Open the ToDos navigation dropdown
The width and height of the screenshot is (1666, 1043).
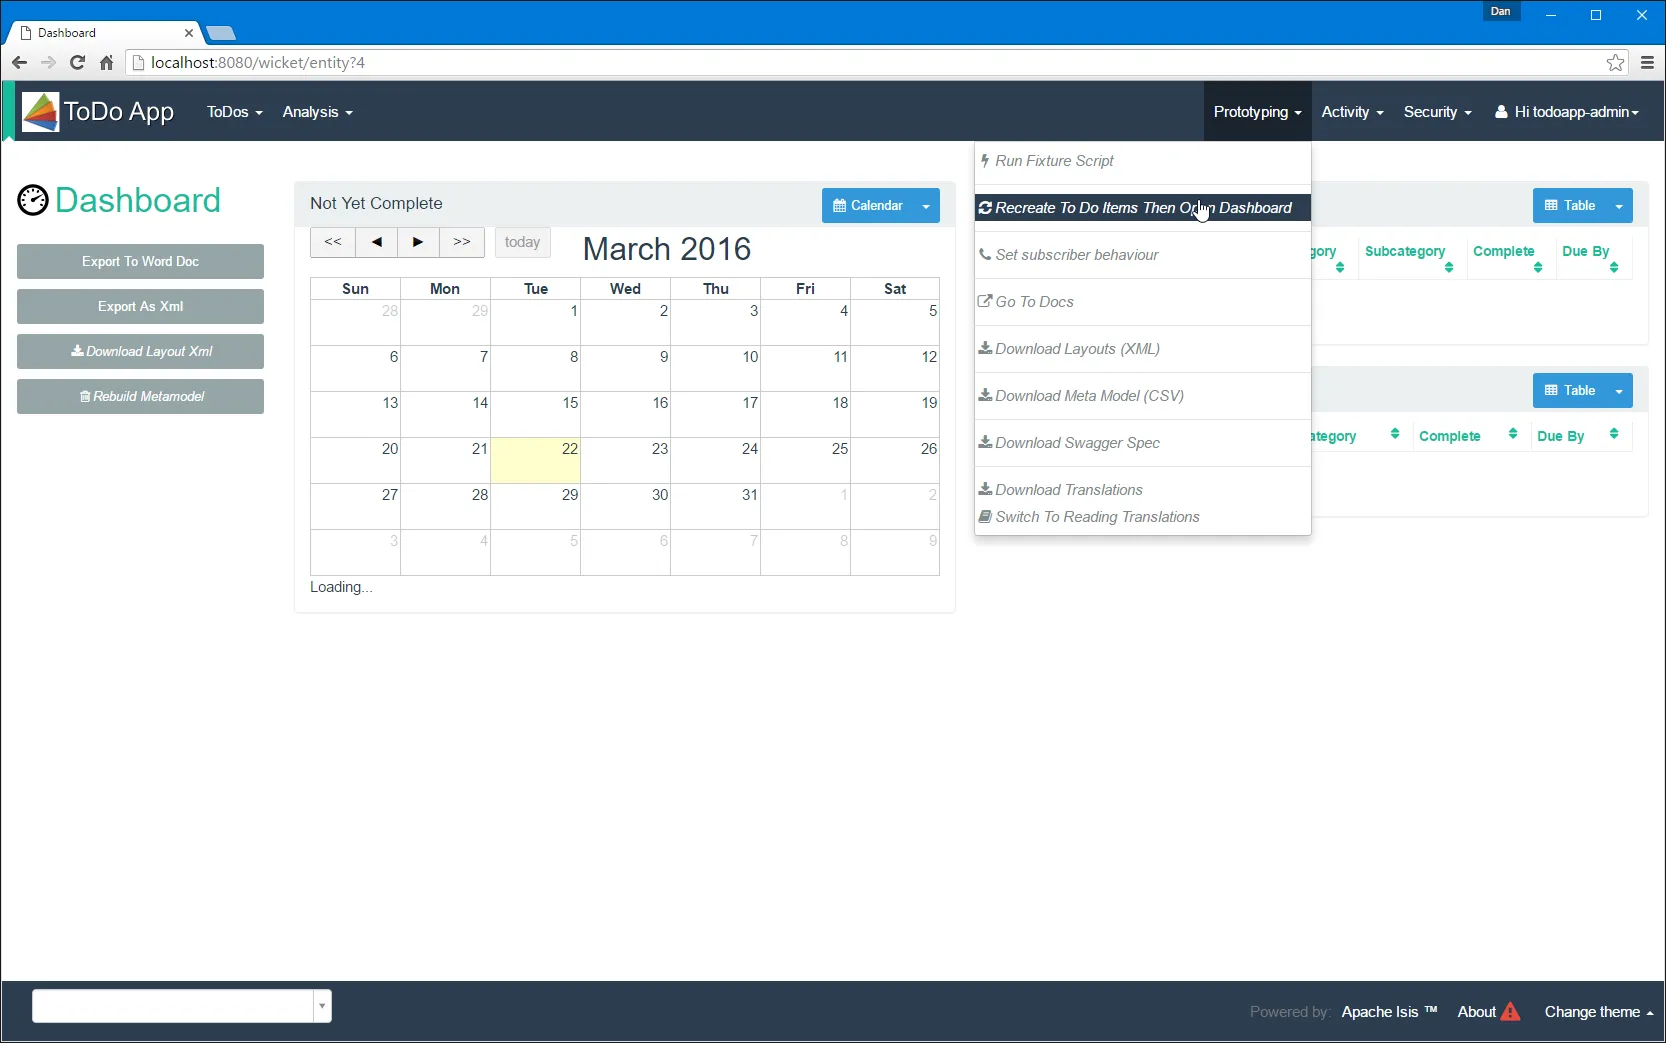click(234, 112)
